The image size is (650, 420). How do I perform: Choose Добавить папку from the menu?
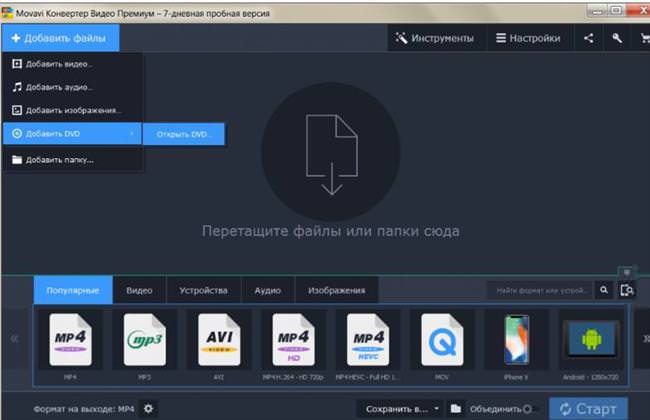(x=73, y=160)
